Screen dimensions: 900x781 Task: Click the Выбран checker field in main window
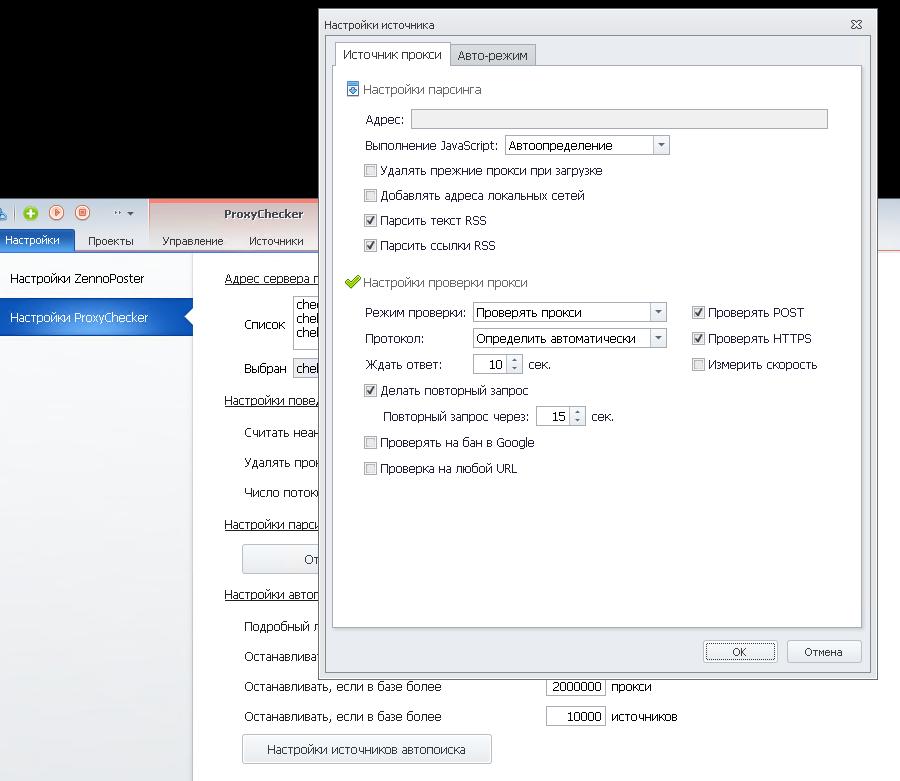[306, 368]
